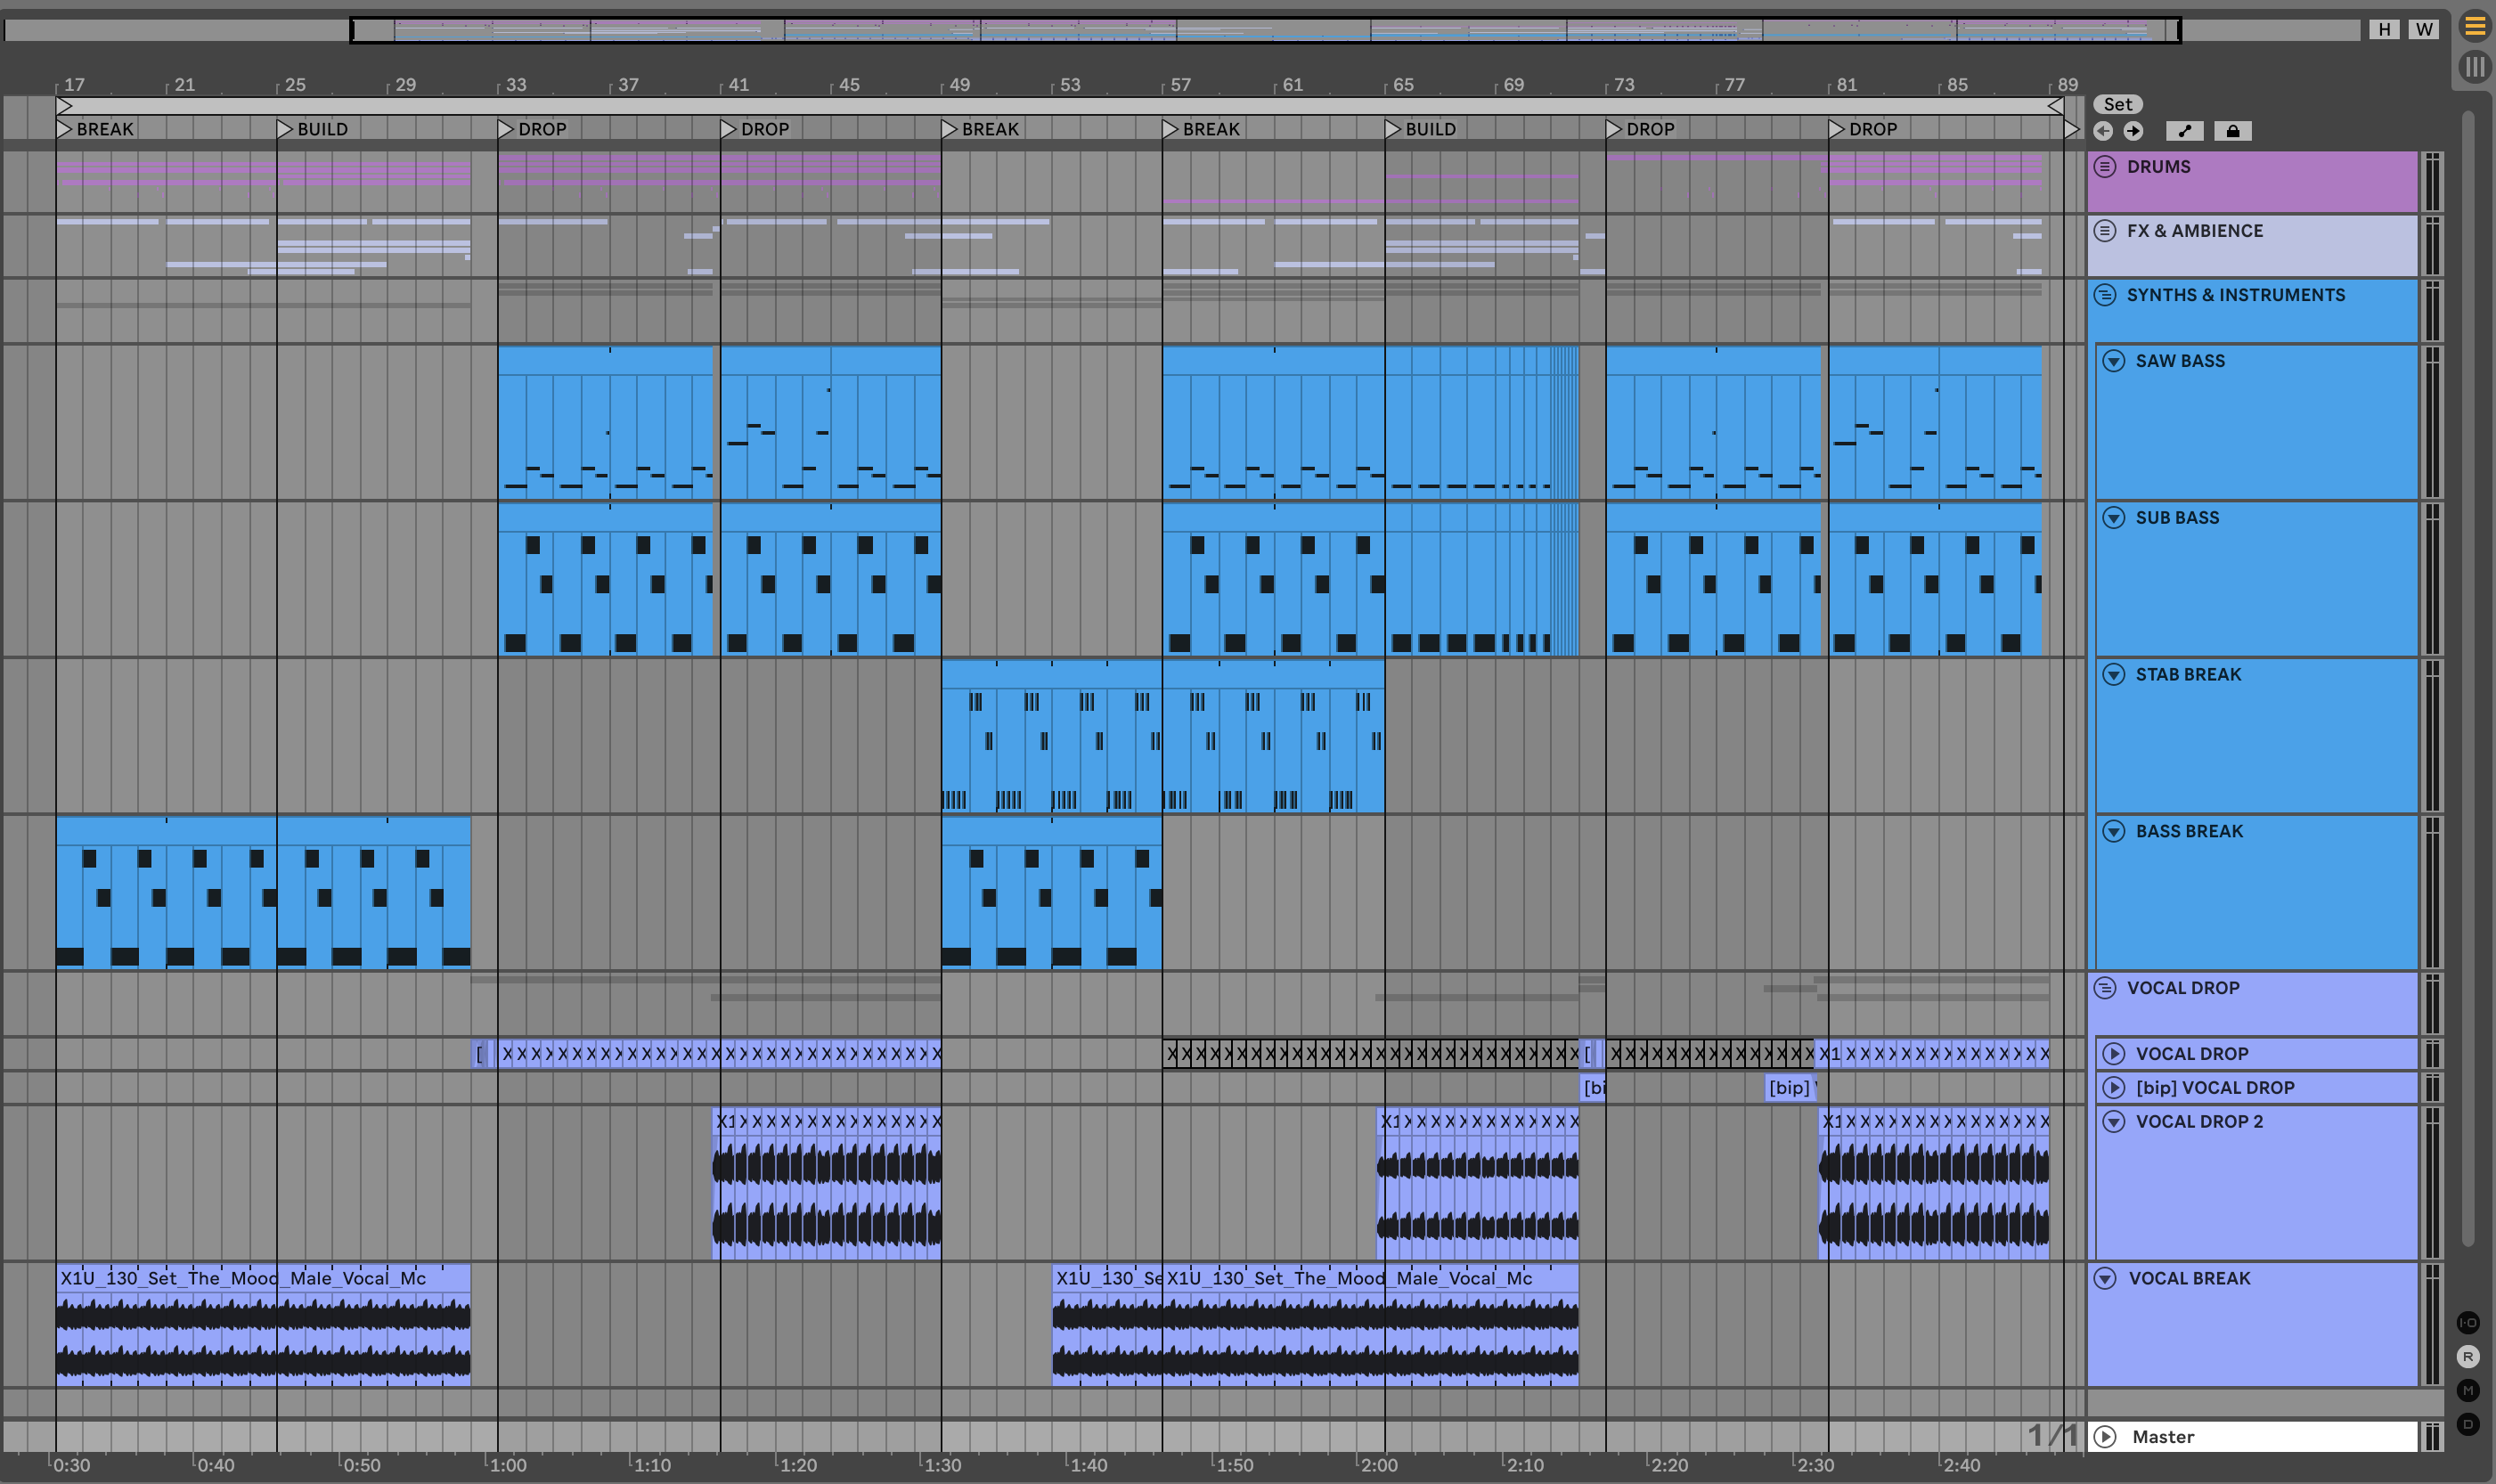Image resolution: width=2496 pixels, height=1484 pixels.
Task: Switch to Arrangement View with the orange horizontal-lines icon
Action: pyautogui.click(x=2475, y=26)
